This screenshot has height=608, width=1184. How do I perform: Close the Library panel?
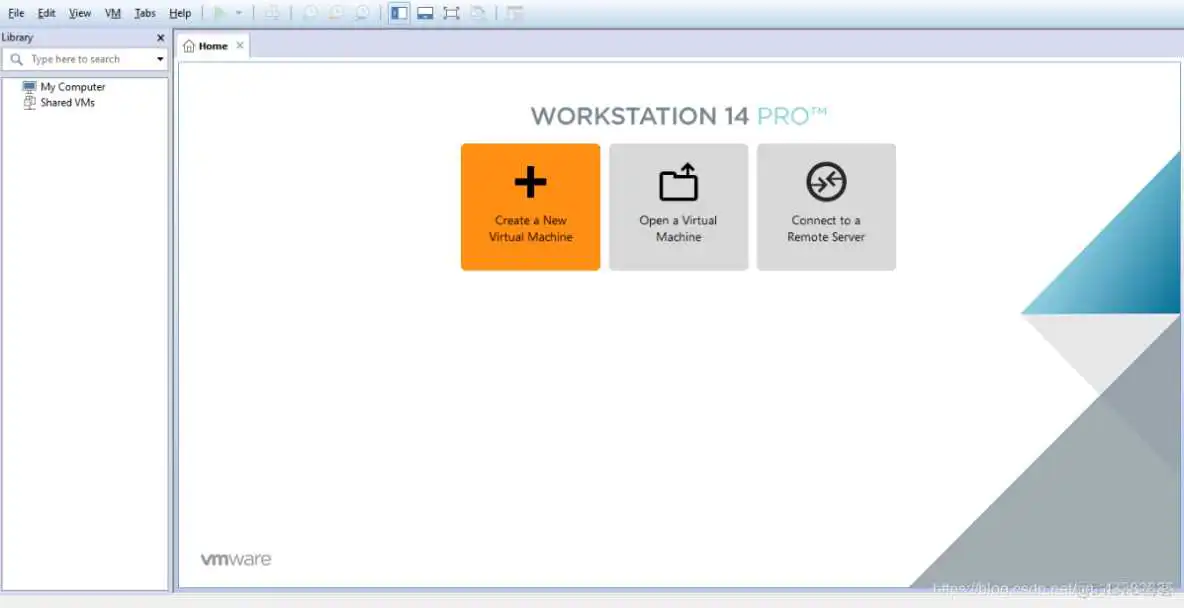tap(160, 38)
